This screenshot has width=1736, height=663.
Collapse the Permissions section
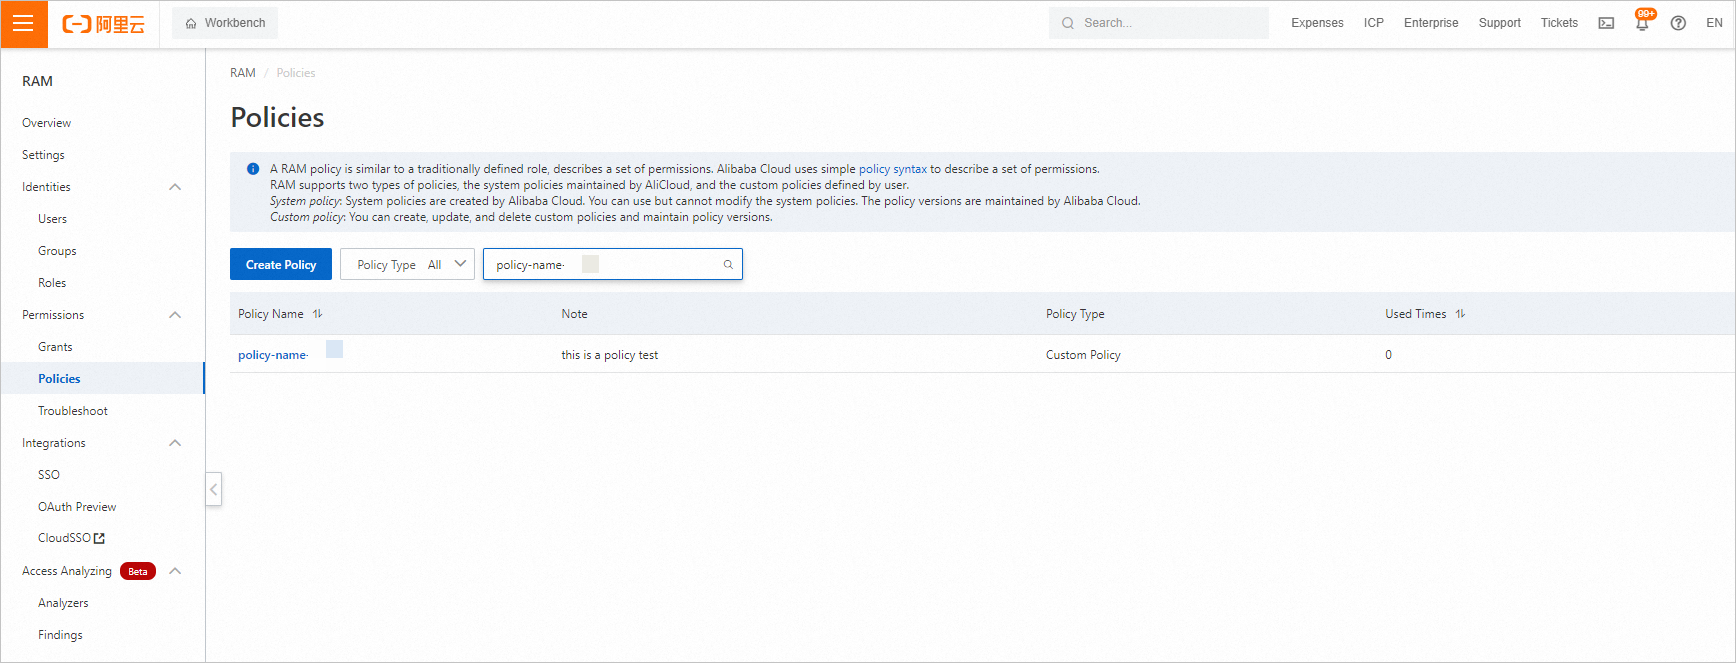click(175, 315)
